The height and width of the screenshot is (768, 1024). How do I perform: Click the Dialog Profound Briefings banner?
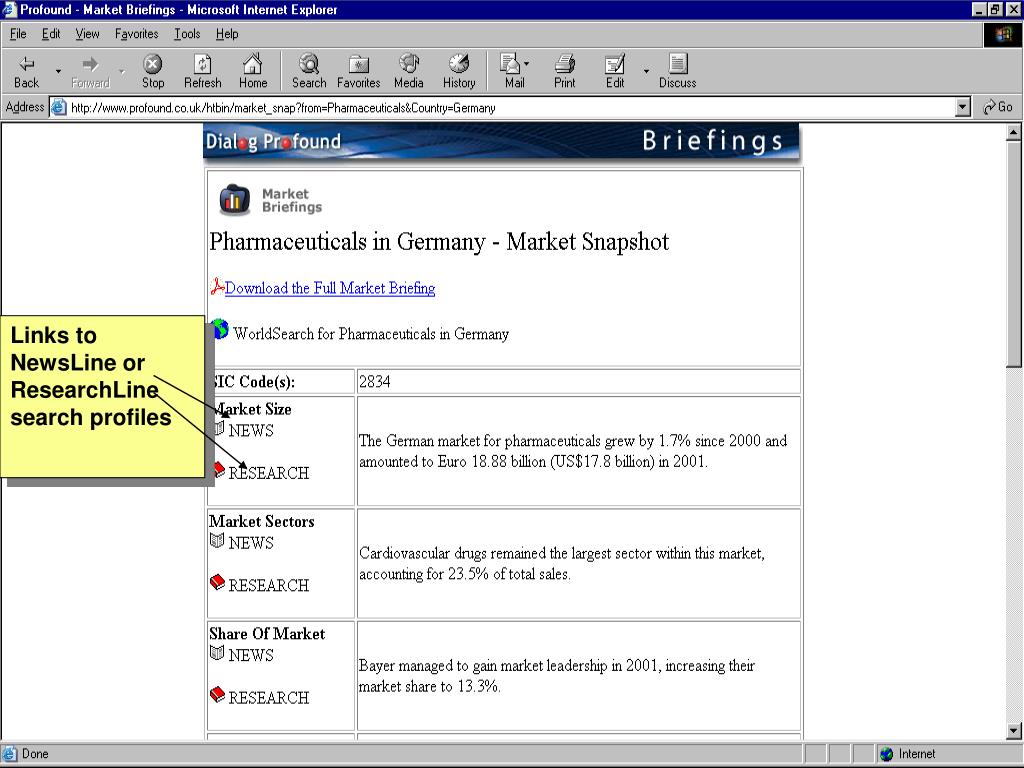501,141
